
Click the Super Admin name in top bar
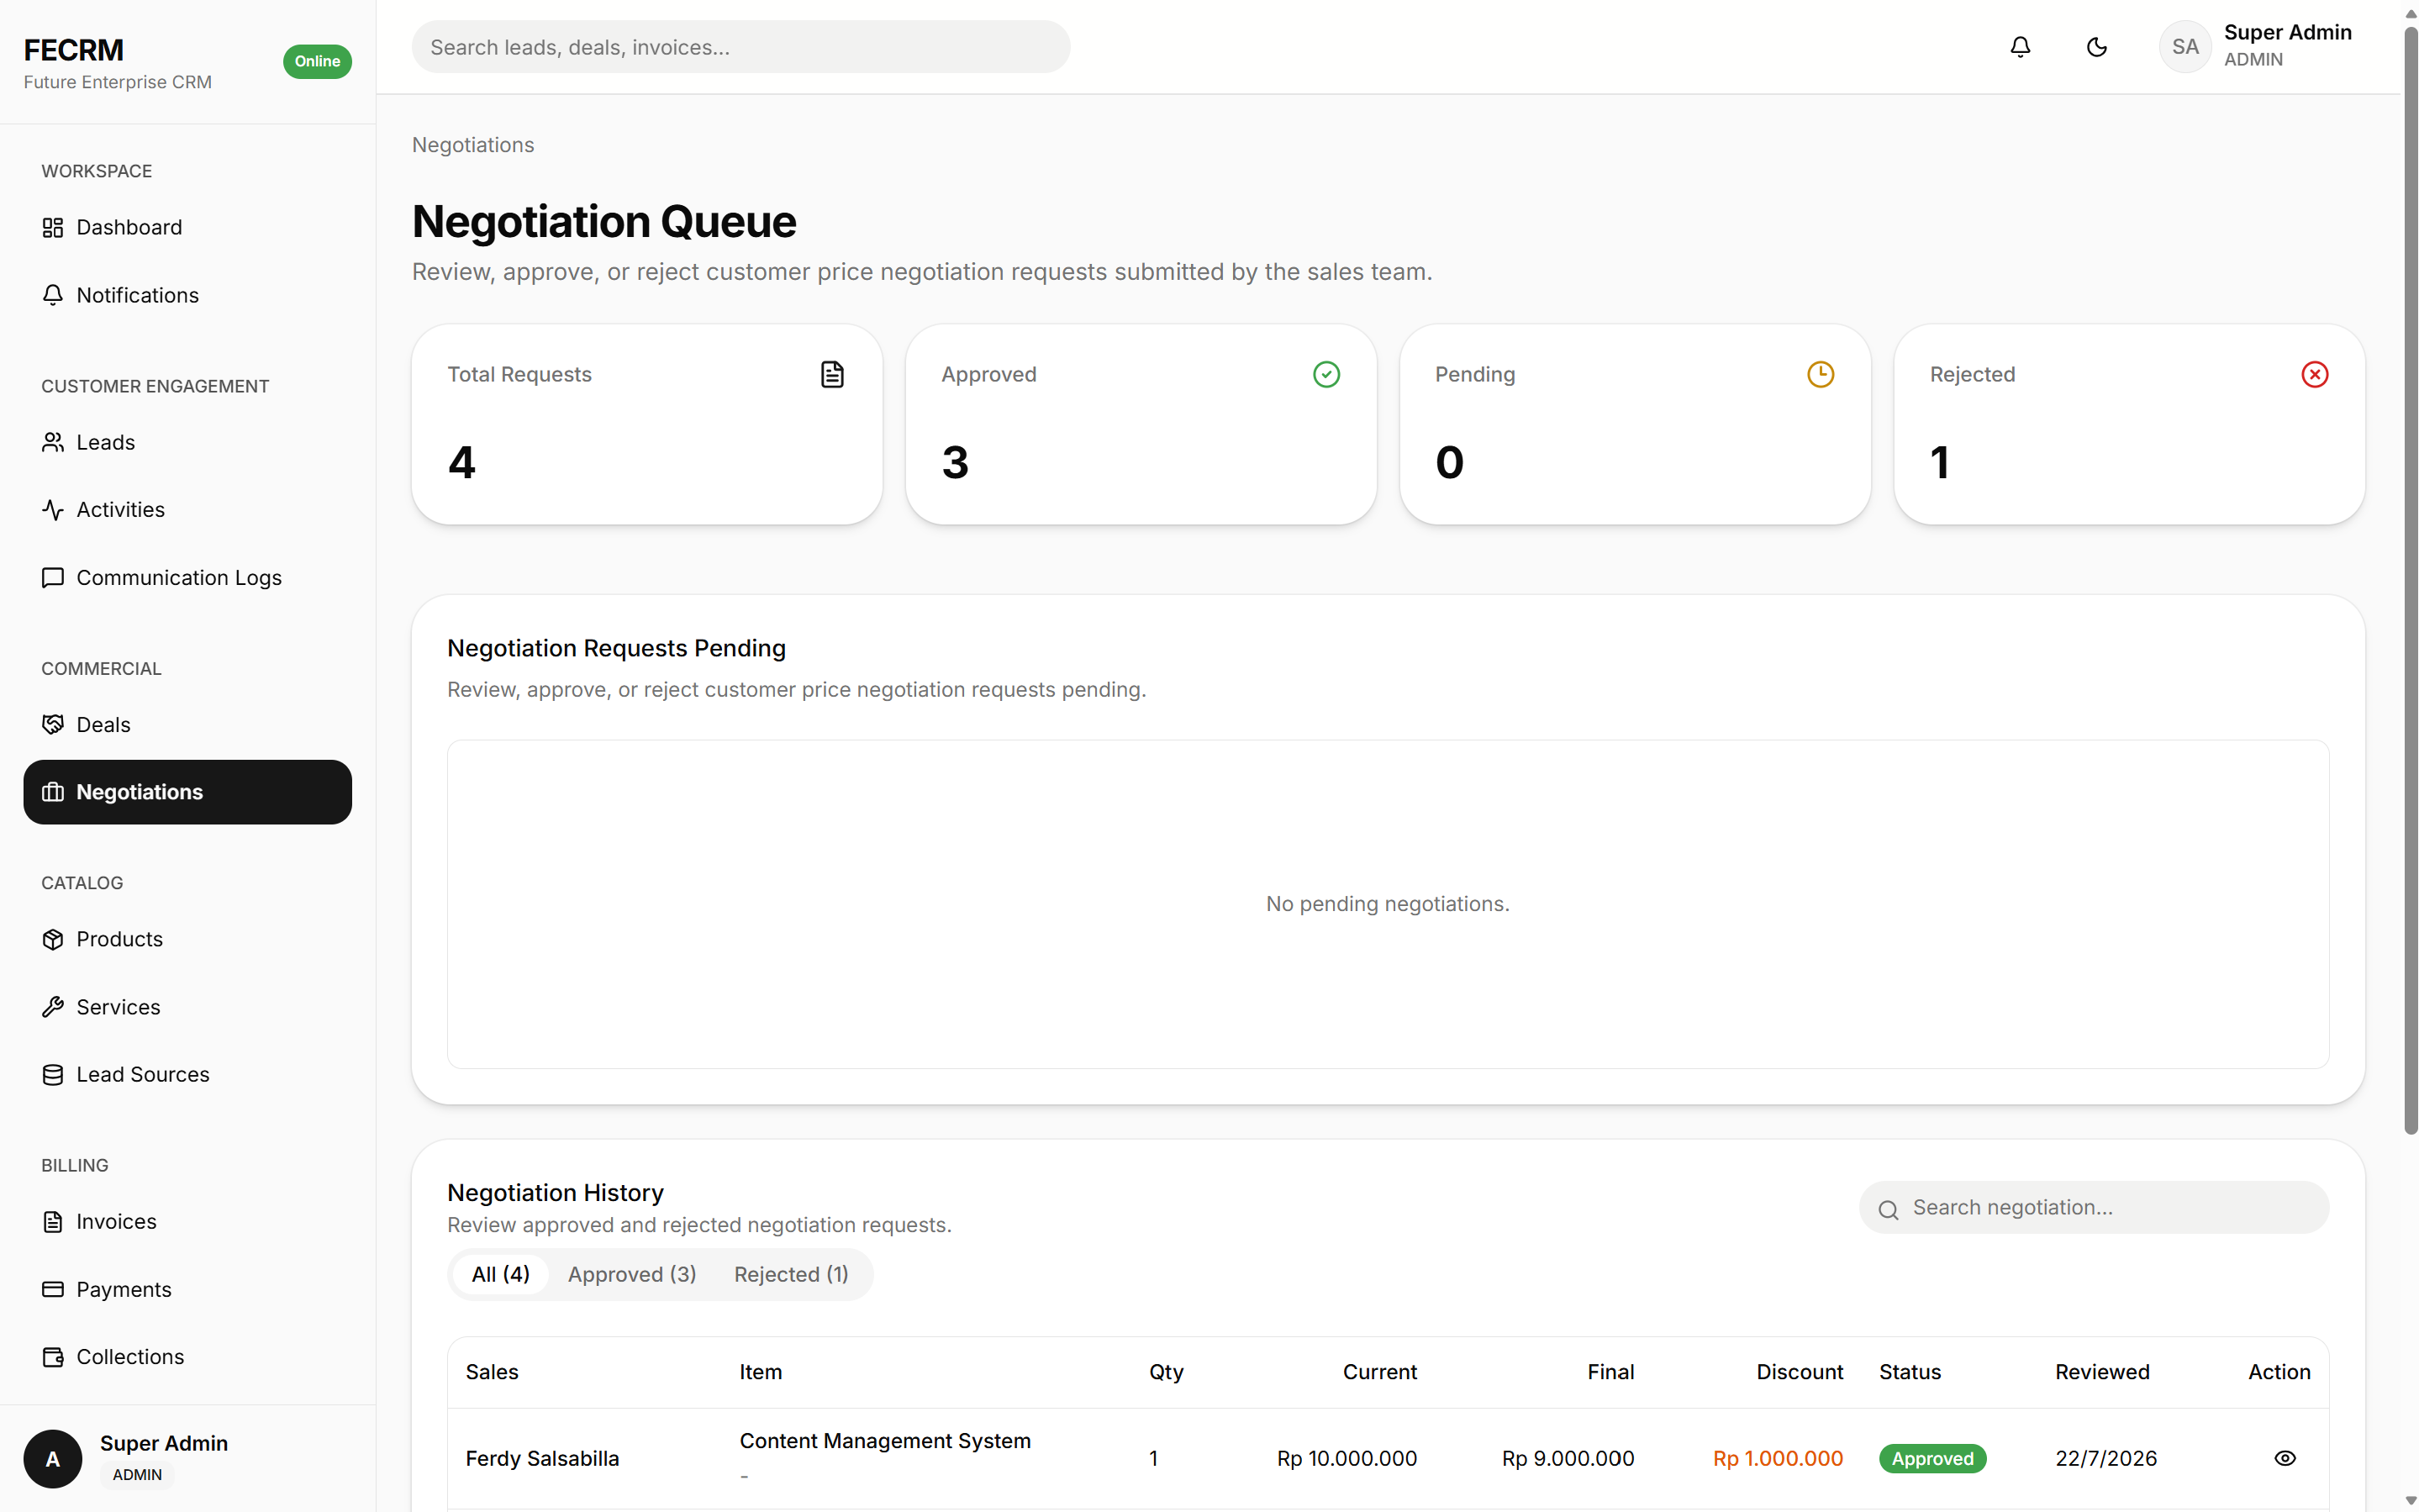click(x=2287, y=33)
